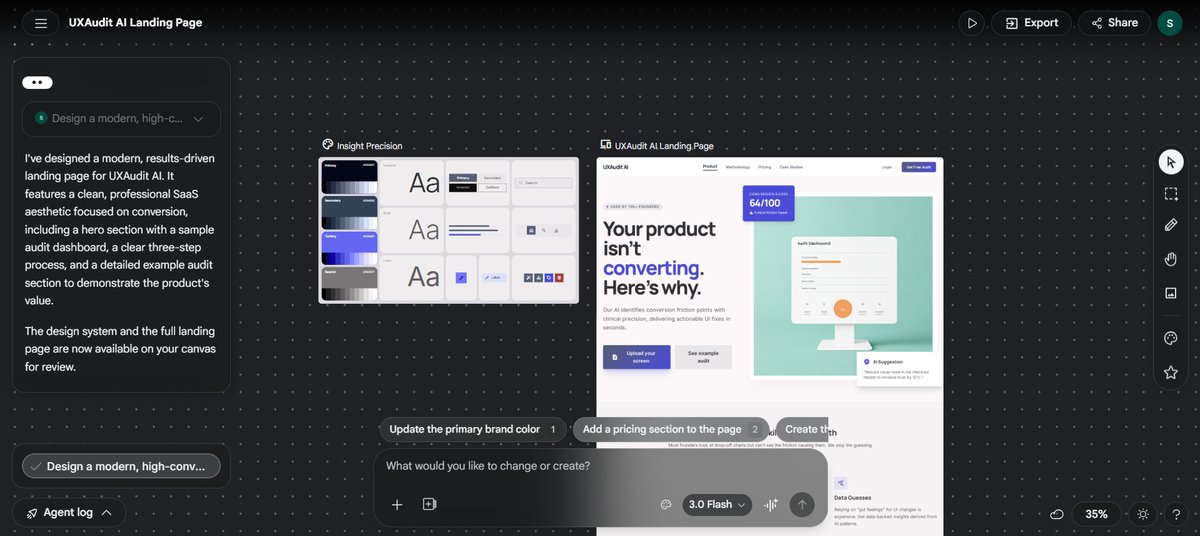Click the add screen icon in prompt bar
The height and width of the screenshot is (536, 1200).
click(429, 505)
